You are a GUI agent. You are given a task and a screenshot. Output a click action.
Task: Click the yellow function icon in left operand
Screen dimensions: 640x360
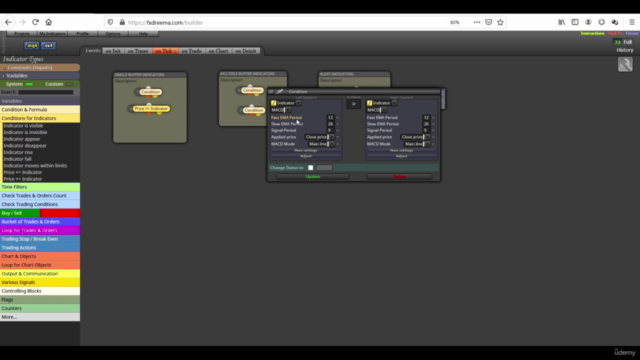coord(273,103)
